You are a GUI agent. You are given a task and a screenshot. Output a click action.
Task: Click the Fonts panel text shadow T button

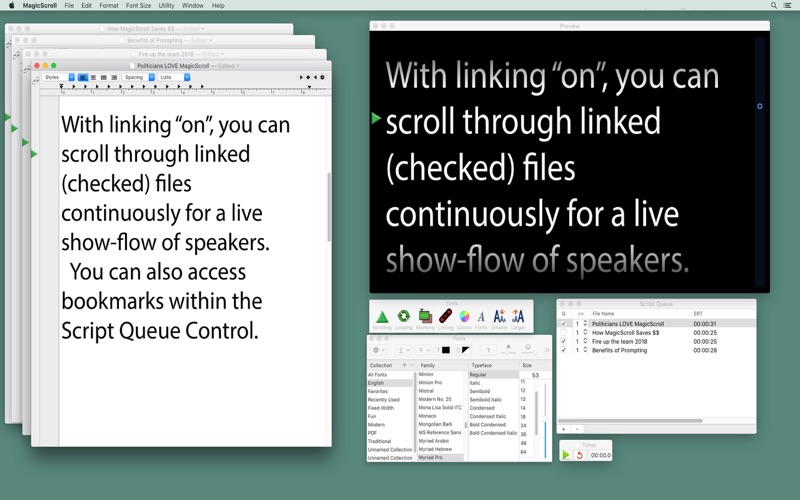point(488,350)
